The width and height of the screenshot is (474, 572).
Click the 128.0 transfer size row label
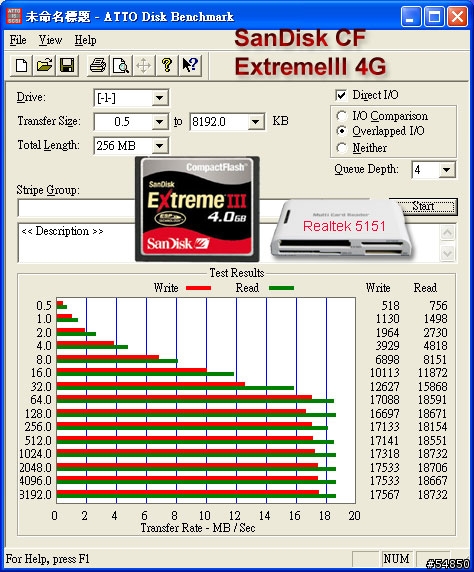click(x=38, y=414)
